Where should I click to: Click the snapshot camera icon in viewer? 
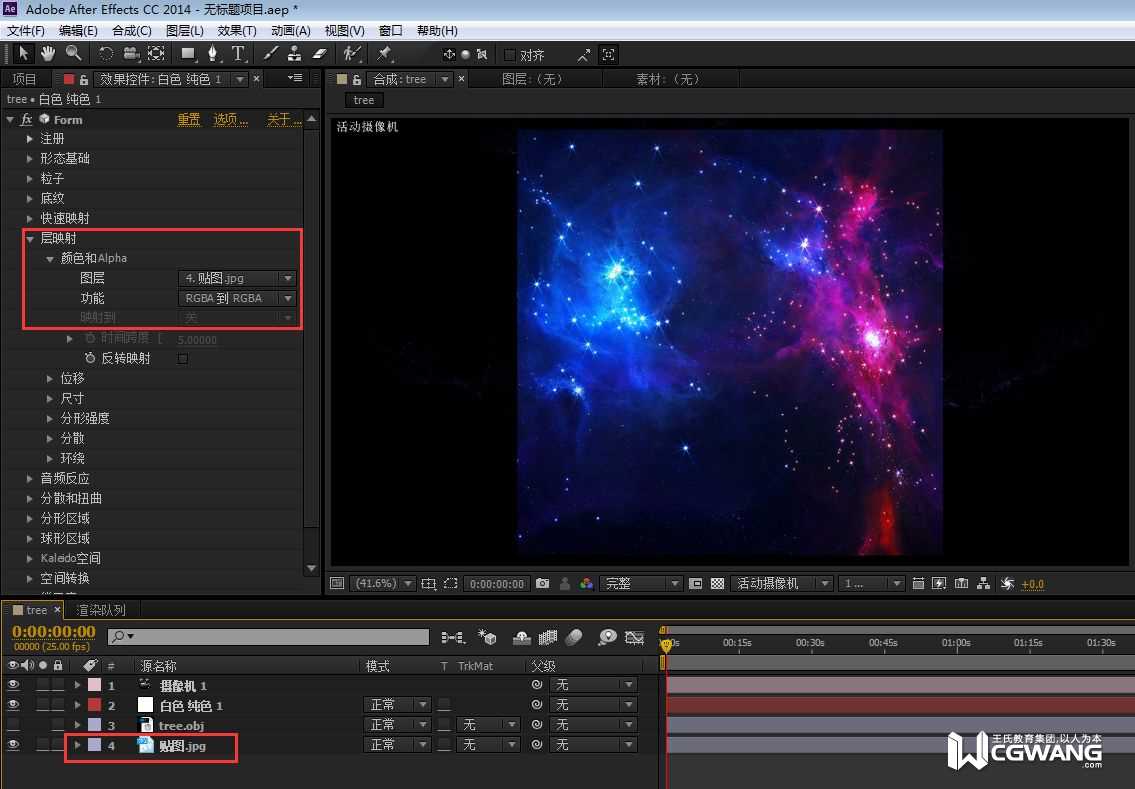point(542,584)
